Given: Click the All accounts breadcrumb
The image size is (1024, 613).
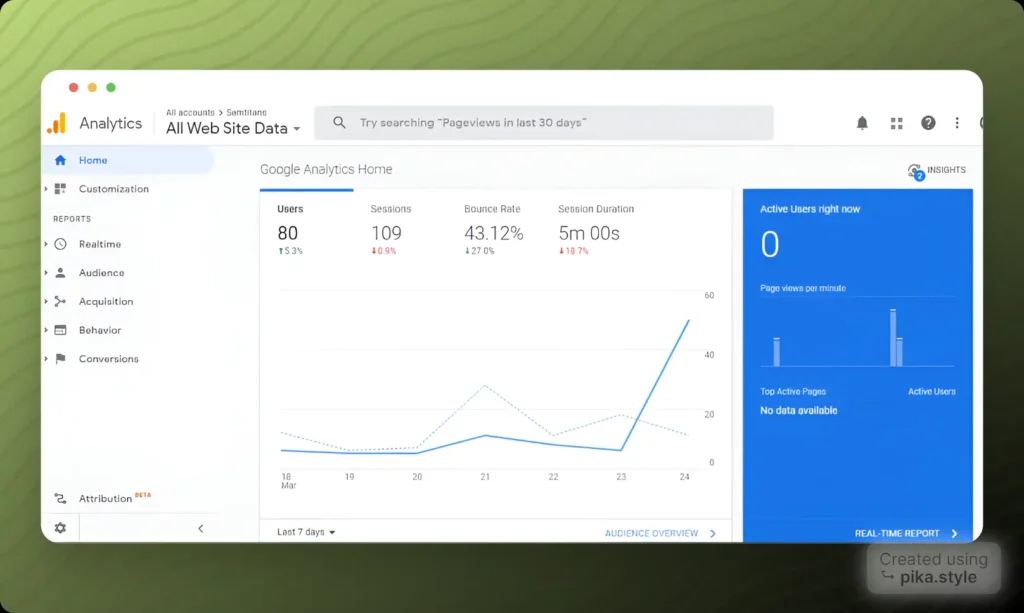Looking at the screenshot, I should pyautogui.click(x=190, y=112).
